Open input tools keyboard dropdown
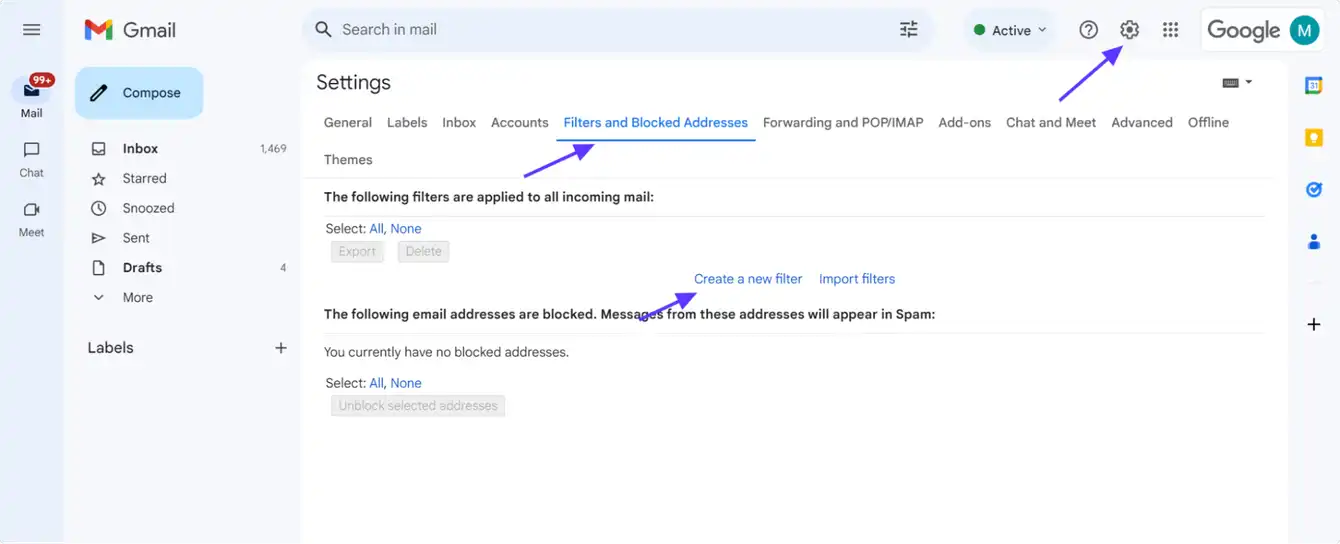Image resolution: width=1340 pixels, height=544 pixels. click(x=1237, y=83)
